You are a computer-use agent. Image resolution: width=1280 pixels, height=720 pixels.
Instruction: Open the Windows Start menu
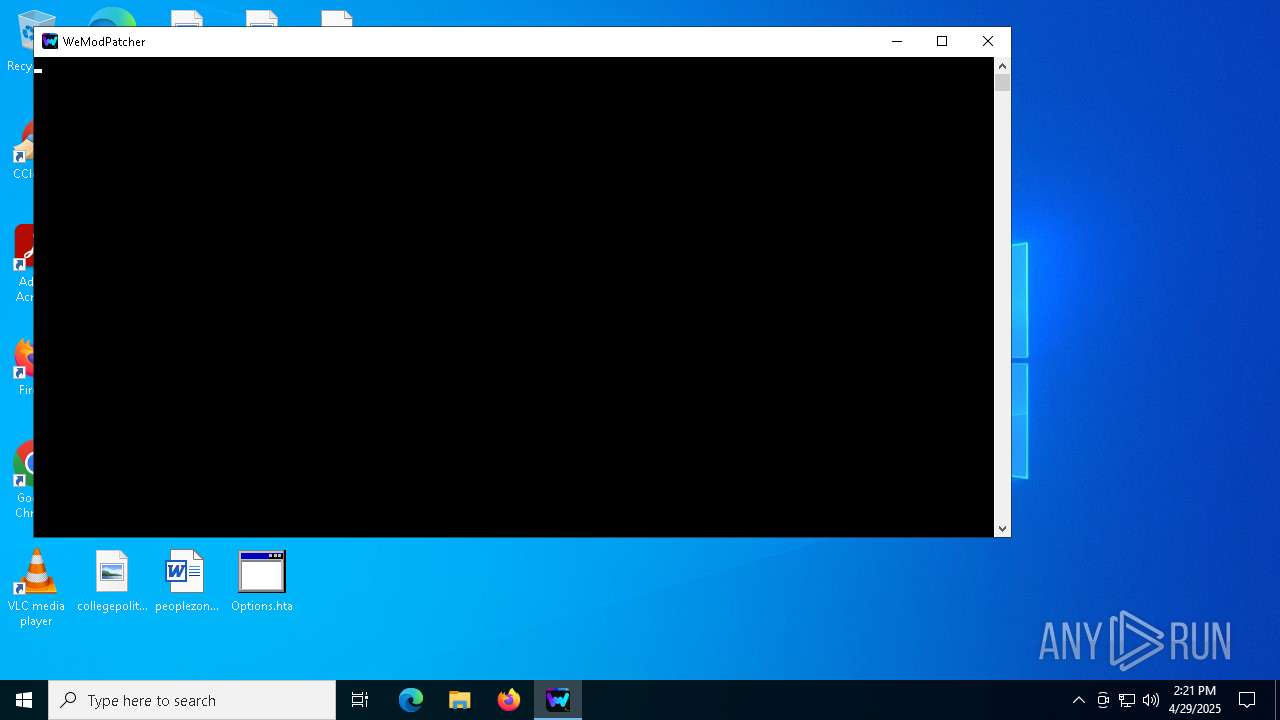coord(24,700)
